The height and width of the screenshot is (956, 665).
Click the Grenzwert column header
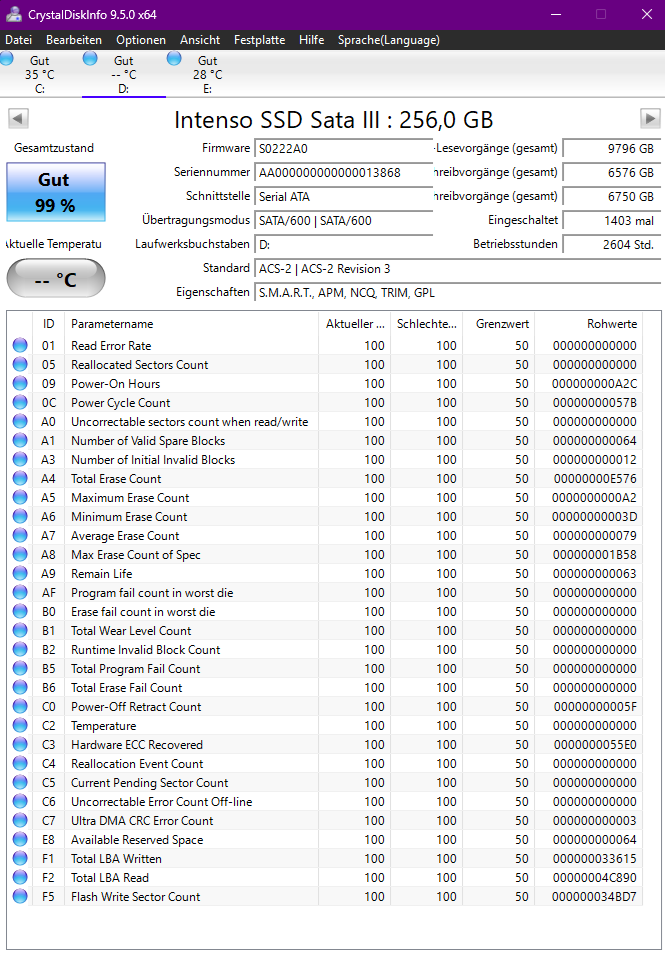pyautogui.click(x=499, y=324)
